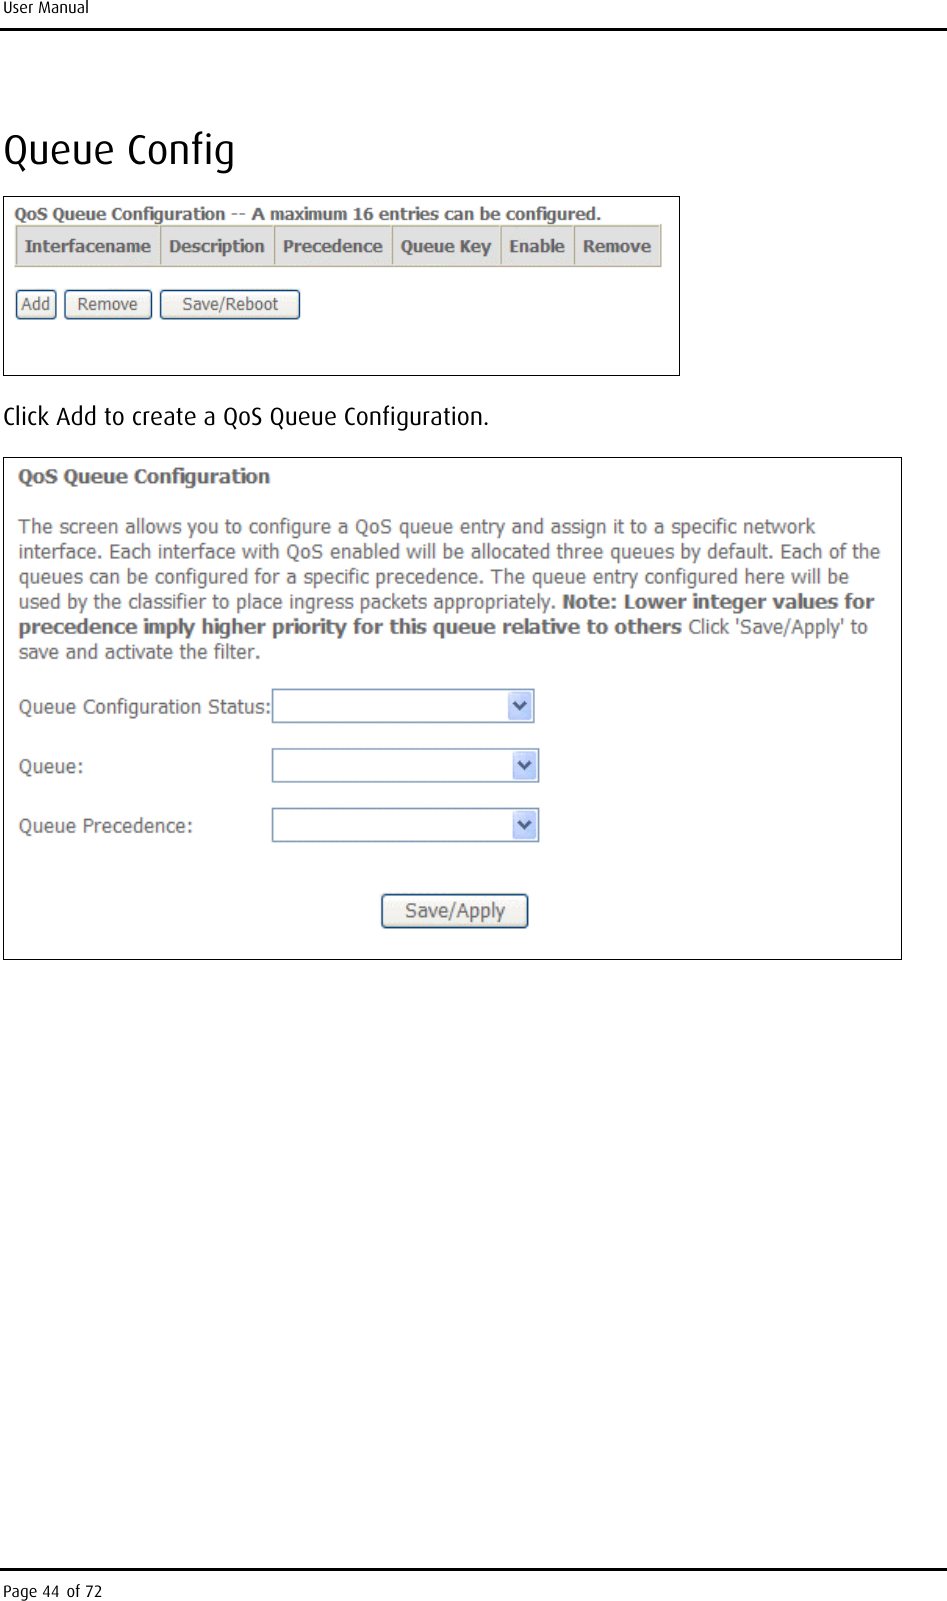Click the Add button in queue table
Screen dimensions: 947x1601
coord(36,305)
